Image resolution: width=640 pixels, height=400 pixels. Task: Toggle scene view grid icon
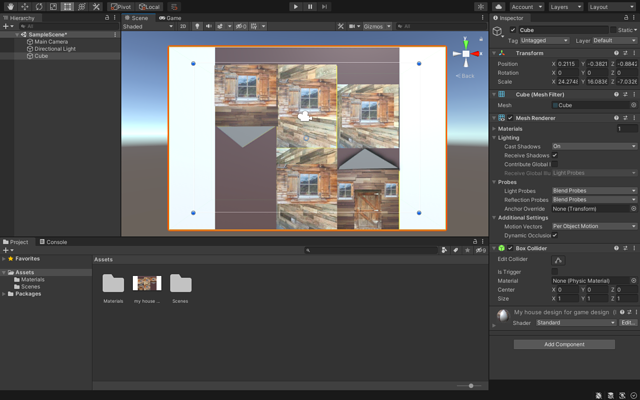254,26
